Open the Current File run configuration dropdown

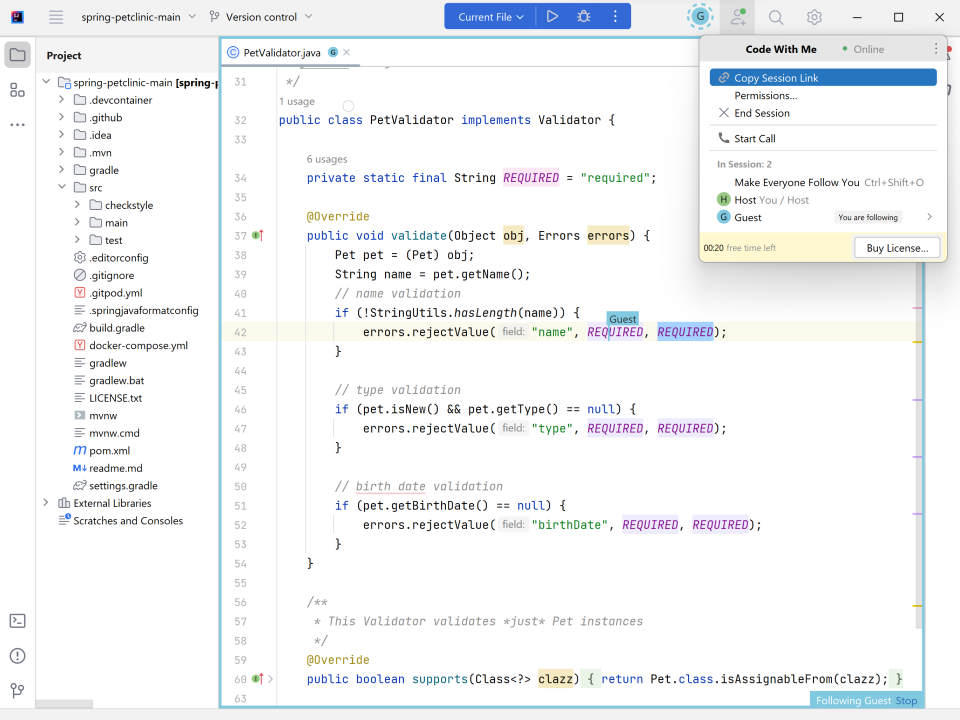pyautogui.click(x=490, y=17)
